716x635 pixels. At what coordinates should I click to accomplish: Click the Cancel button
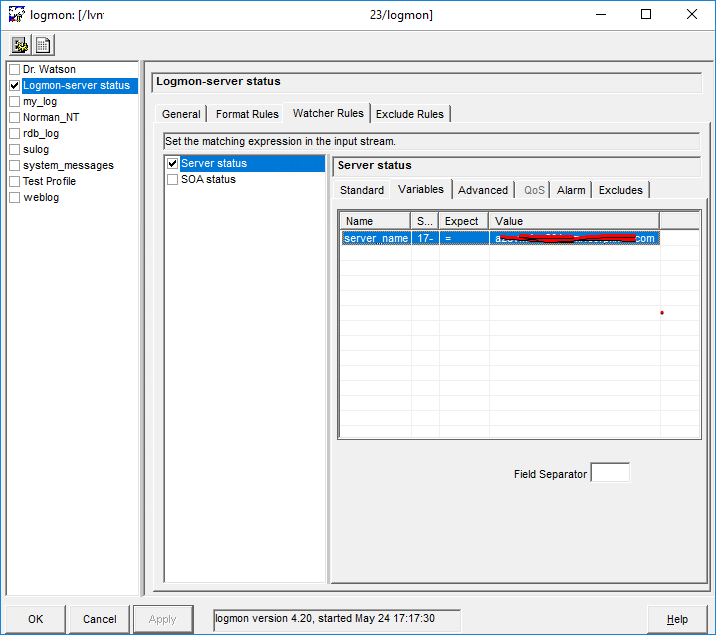point(100,619)
